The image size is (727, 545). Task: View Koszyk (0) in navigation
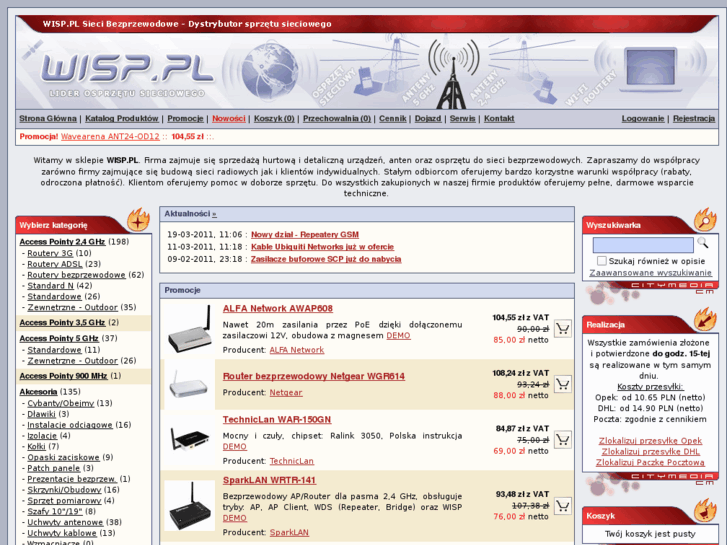pos(274,119)
